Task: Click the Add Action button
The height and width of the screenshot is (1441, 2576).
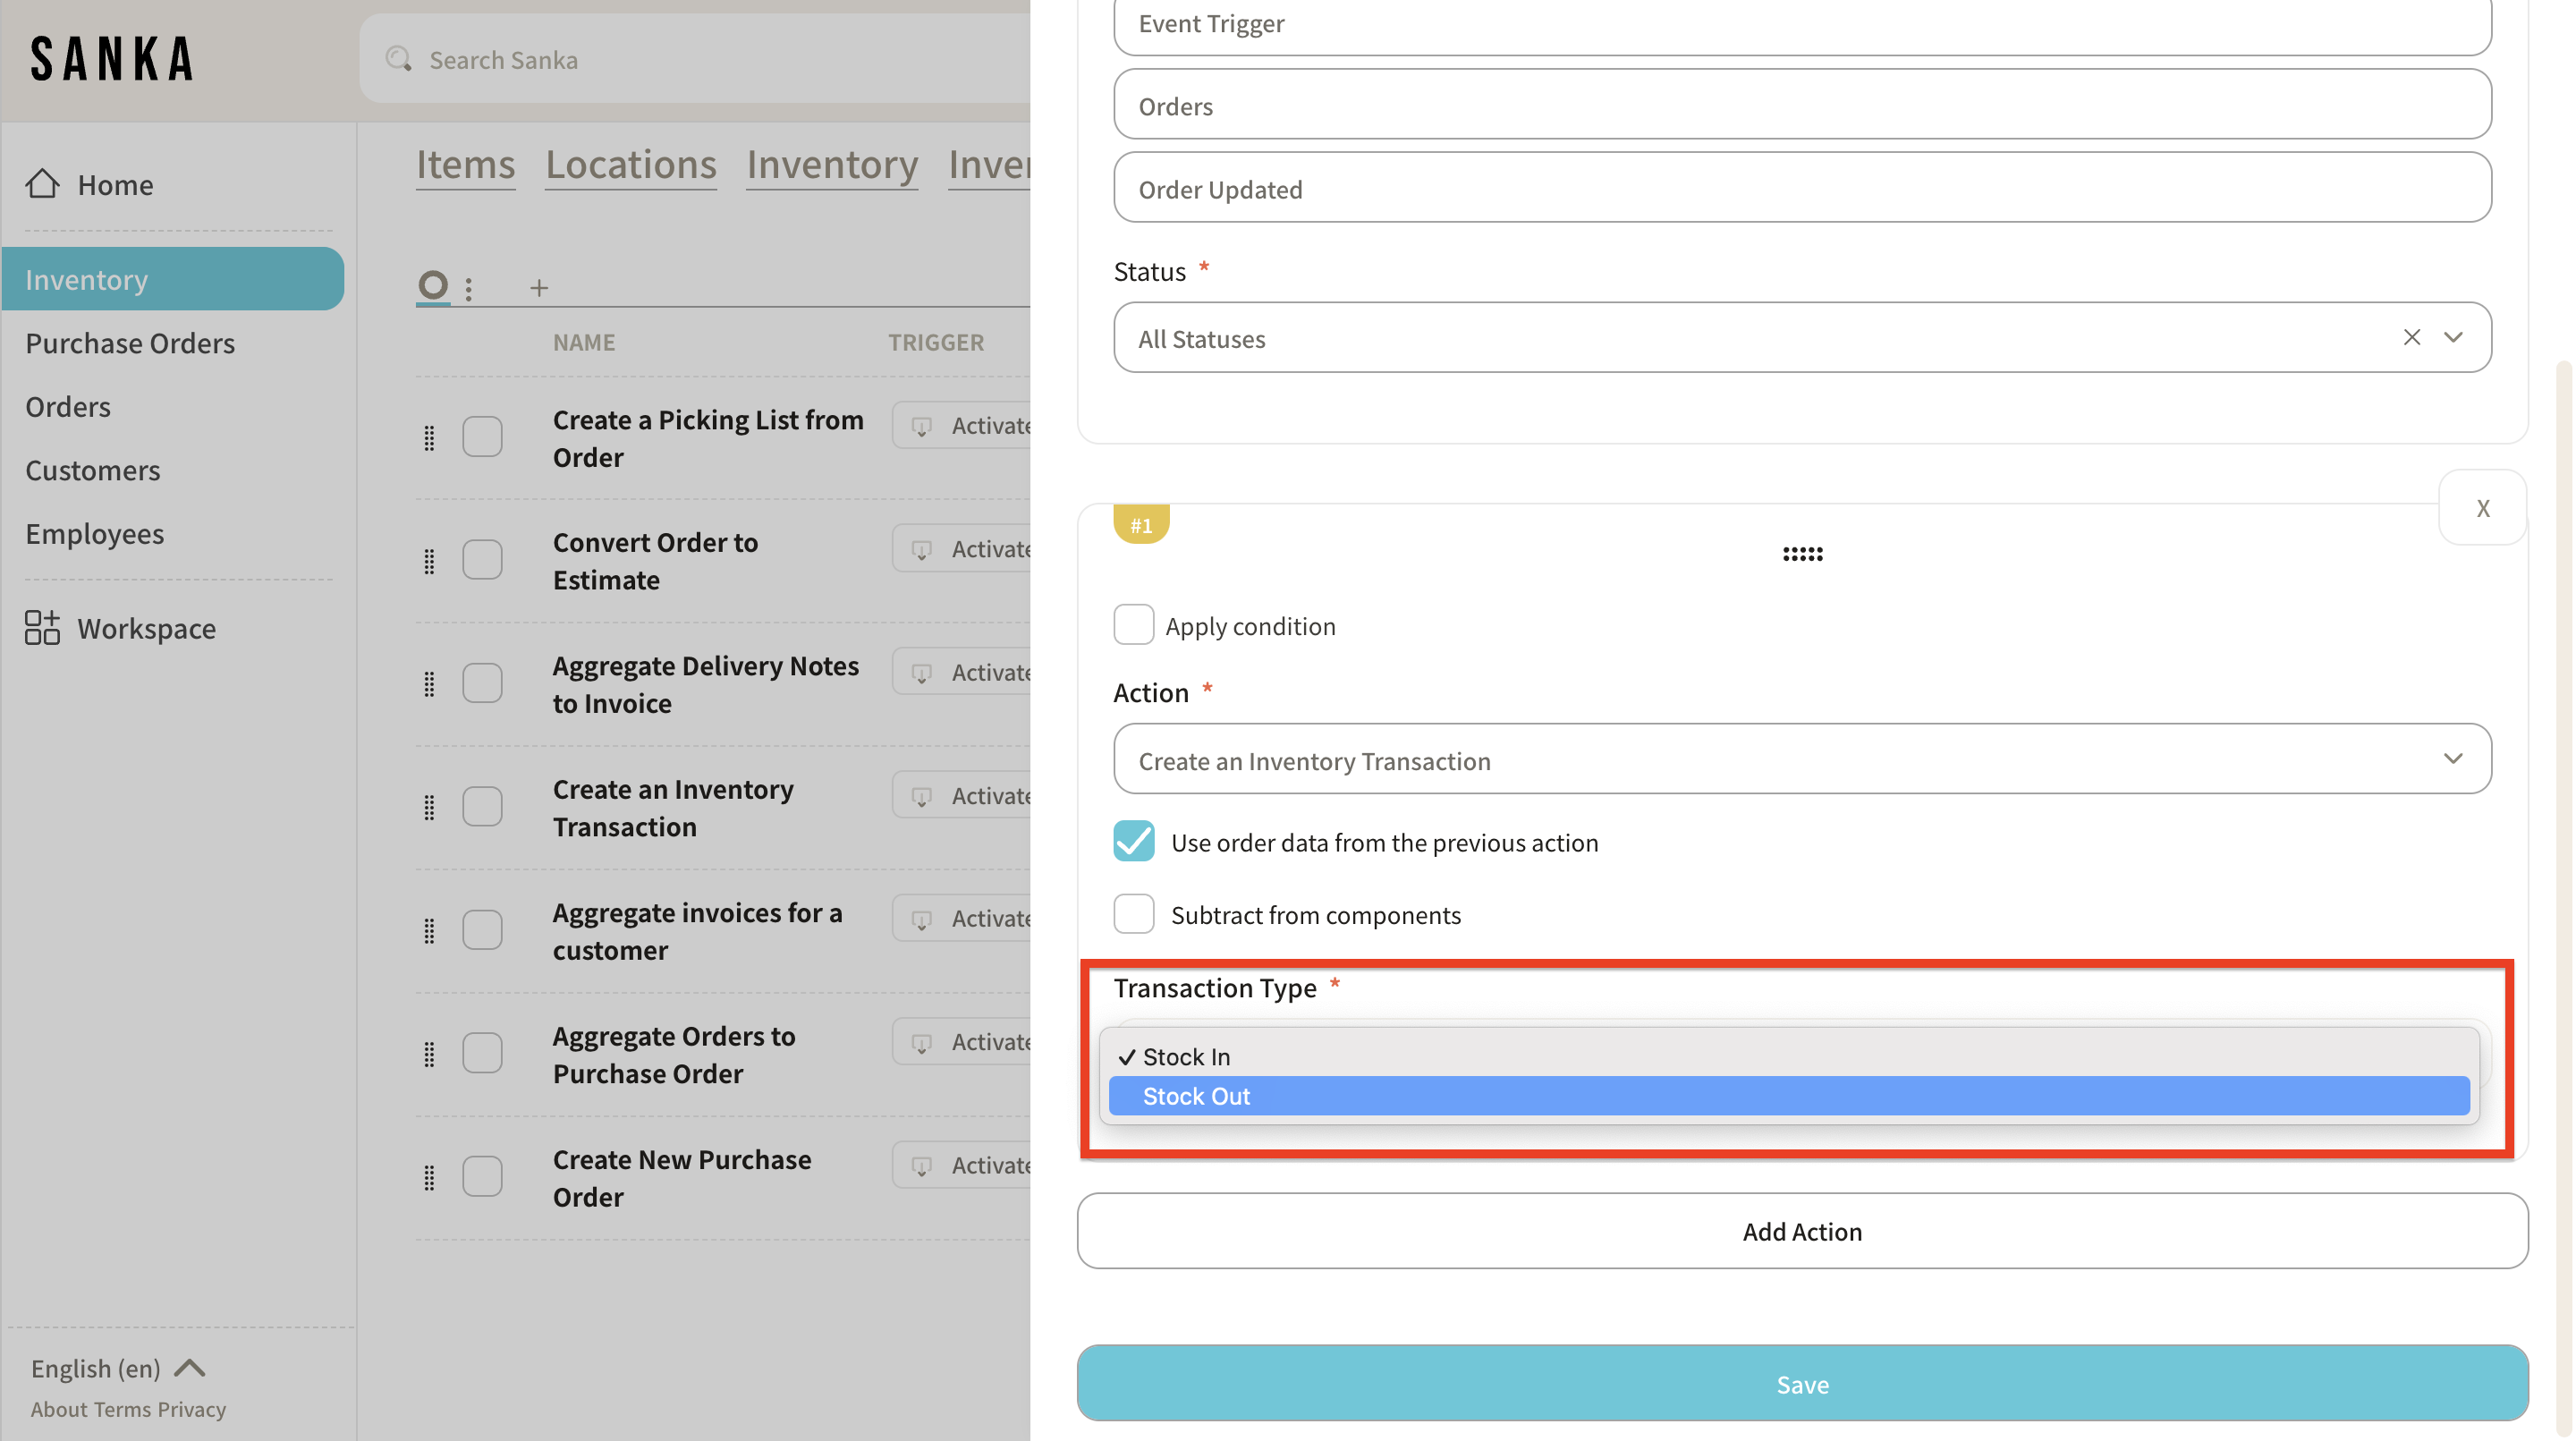Action: pos(1801,1231)
